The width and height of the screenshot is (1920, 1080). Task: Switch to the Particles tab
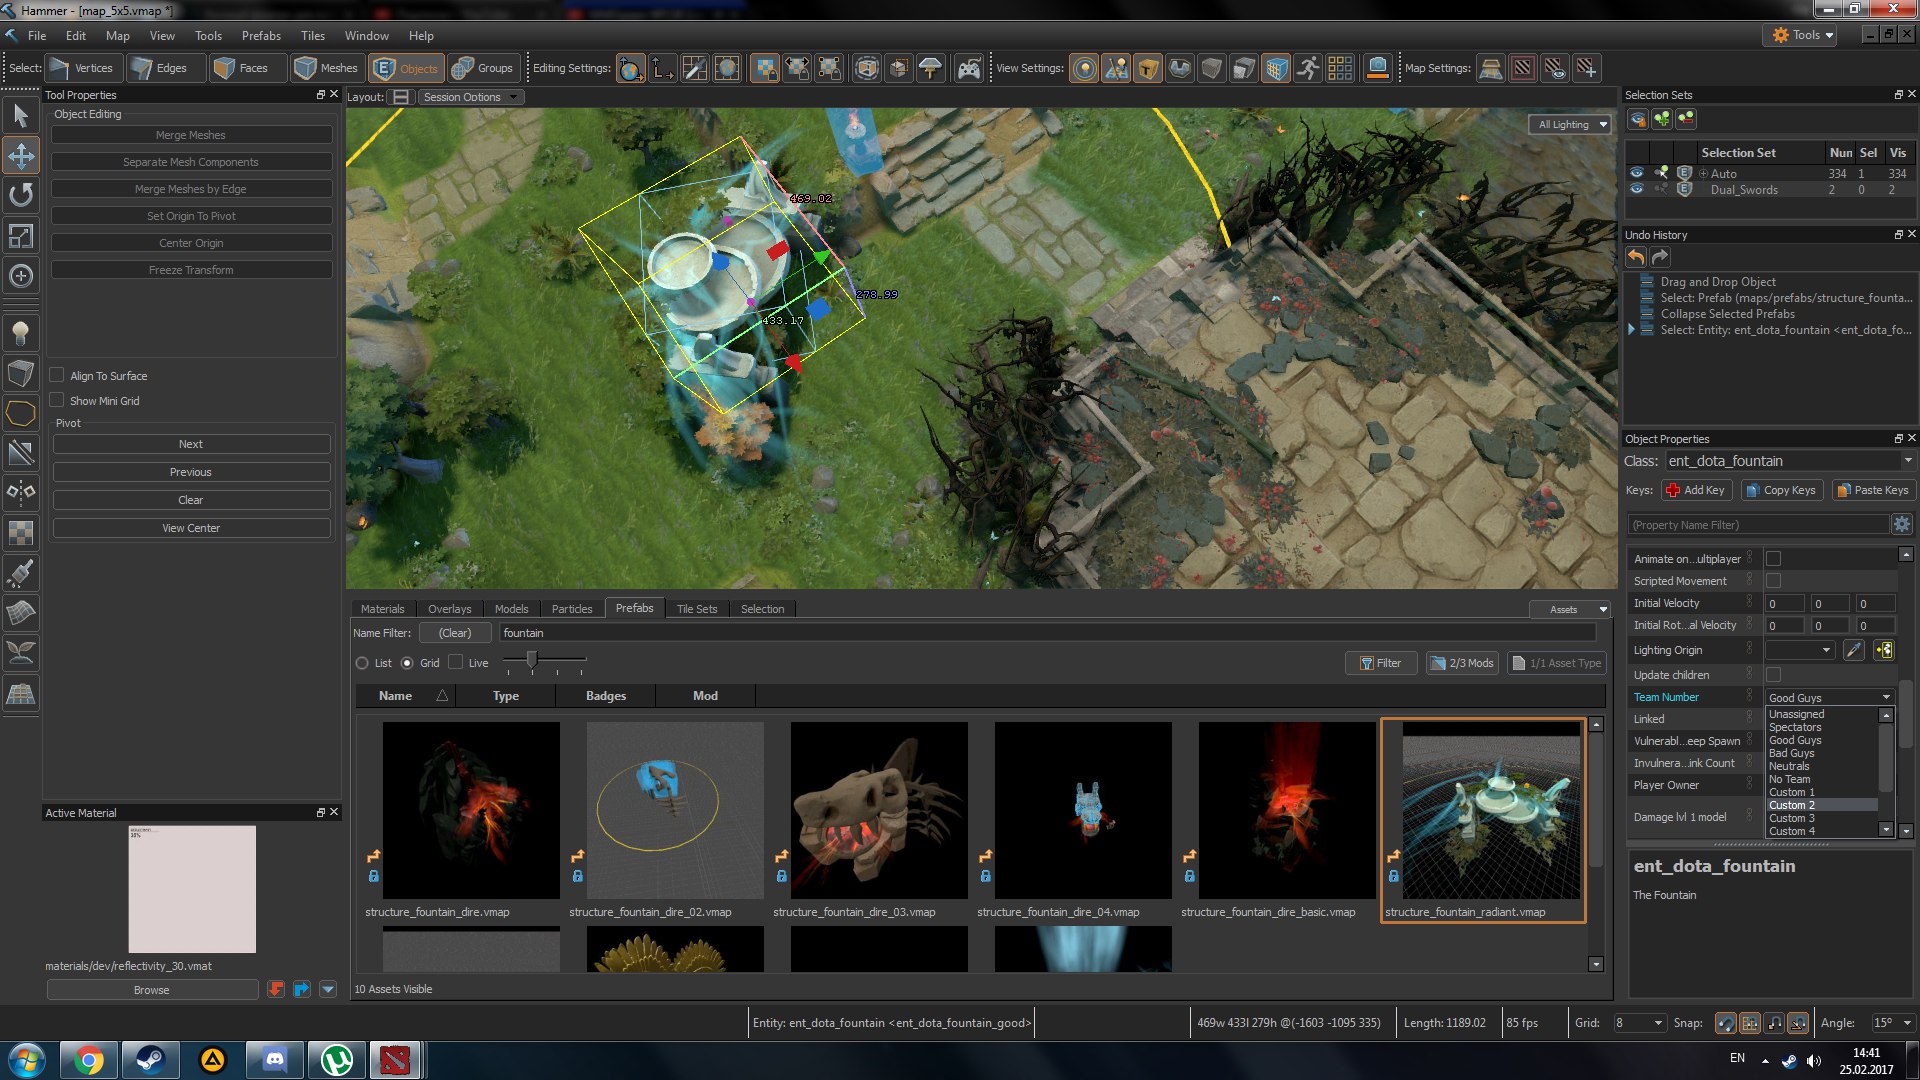click(571, 608)
